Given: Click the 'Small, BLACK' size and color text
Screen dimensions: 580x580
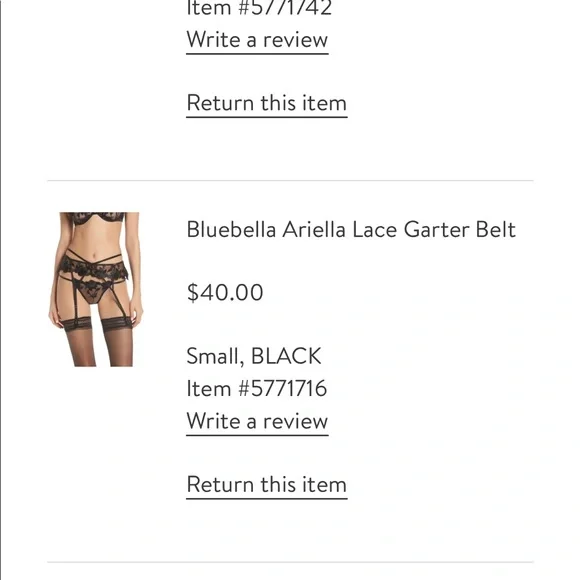Looking at the screenshot, I should coord(254,356).
